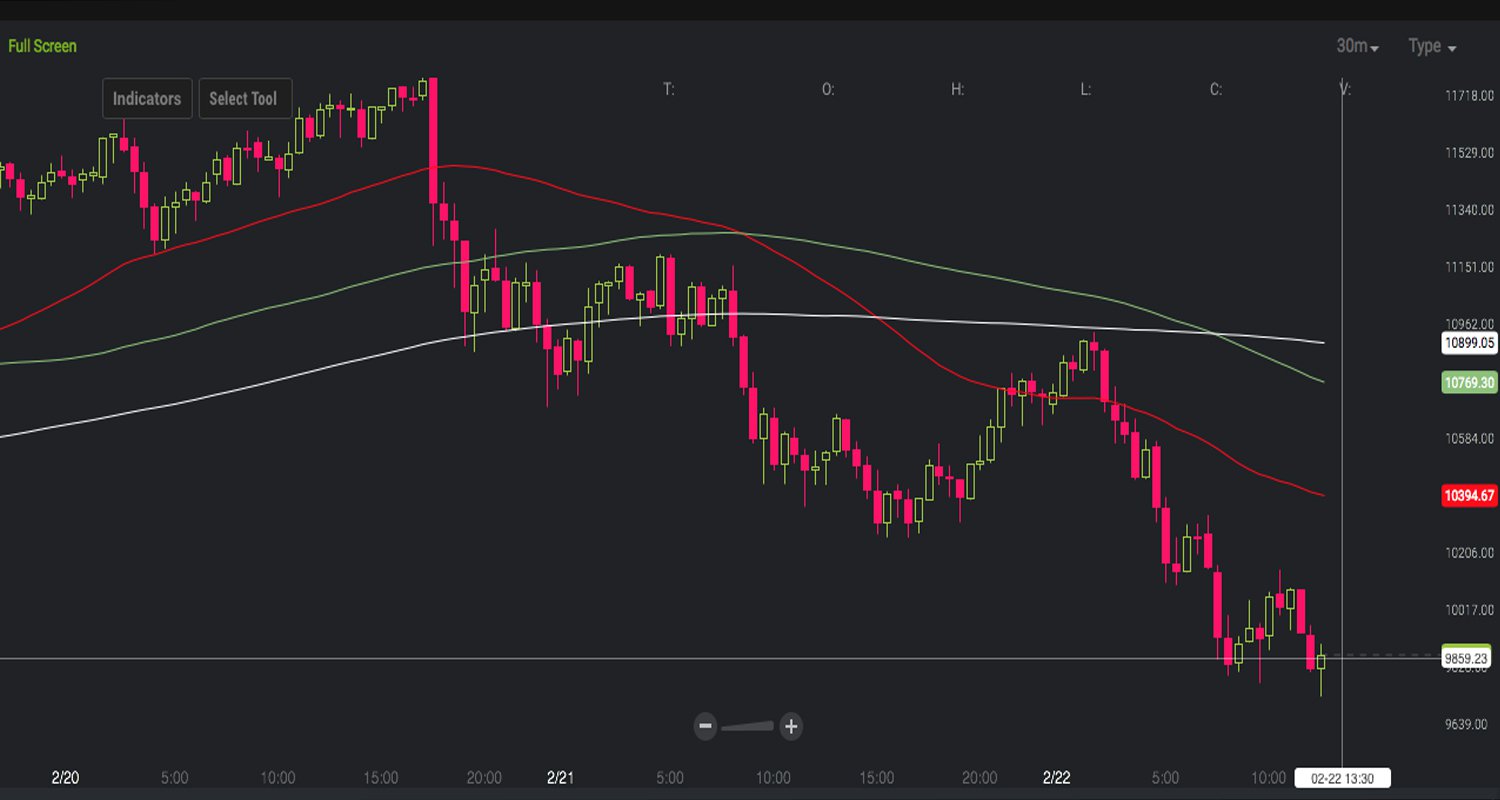Zoom in with the plus icon

click(791, 726)
